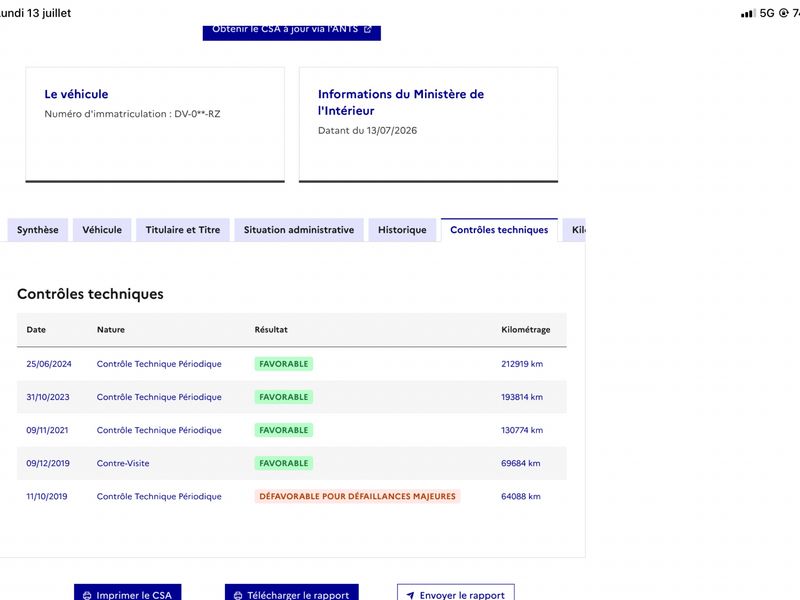This screenshot has height=600, width=800.
Task: Click the external link icon on ANTS button
Action: tap(367, 29)
